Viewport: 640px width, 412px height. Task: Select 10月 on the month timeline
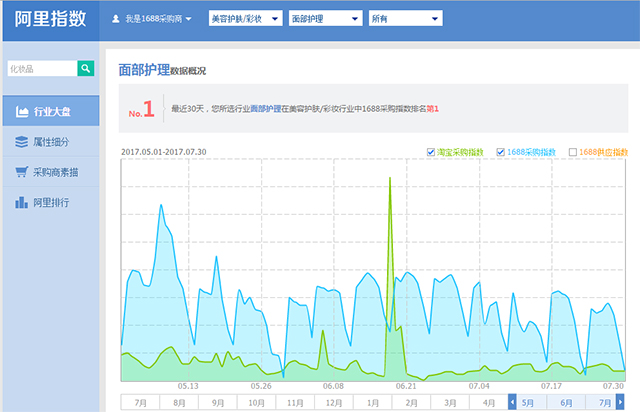coord(256,403)
